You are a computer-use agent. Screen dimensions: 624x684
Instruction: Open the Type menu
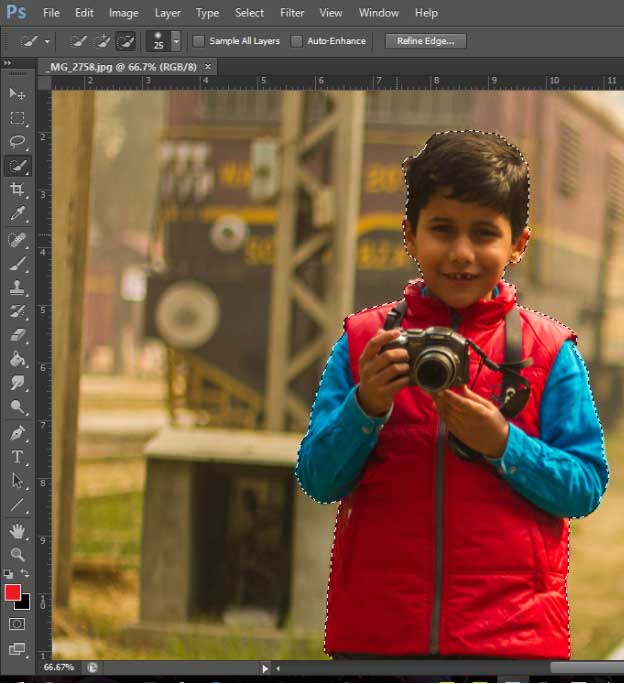[207, 13]
